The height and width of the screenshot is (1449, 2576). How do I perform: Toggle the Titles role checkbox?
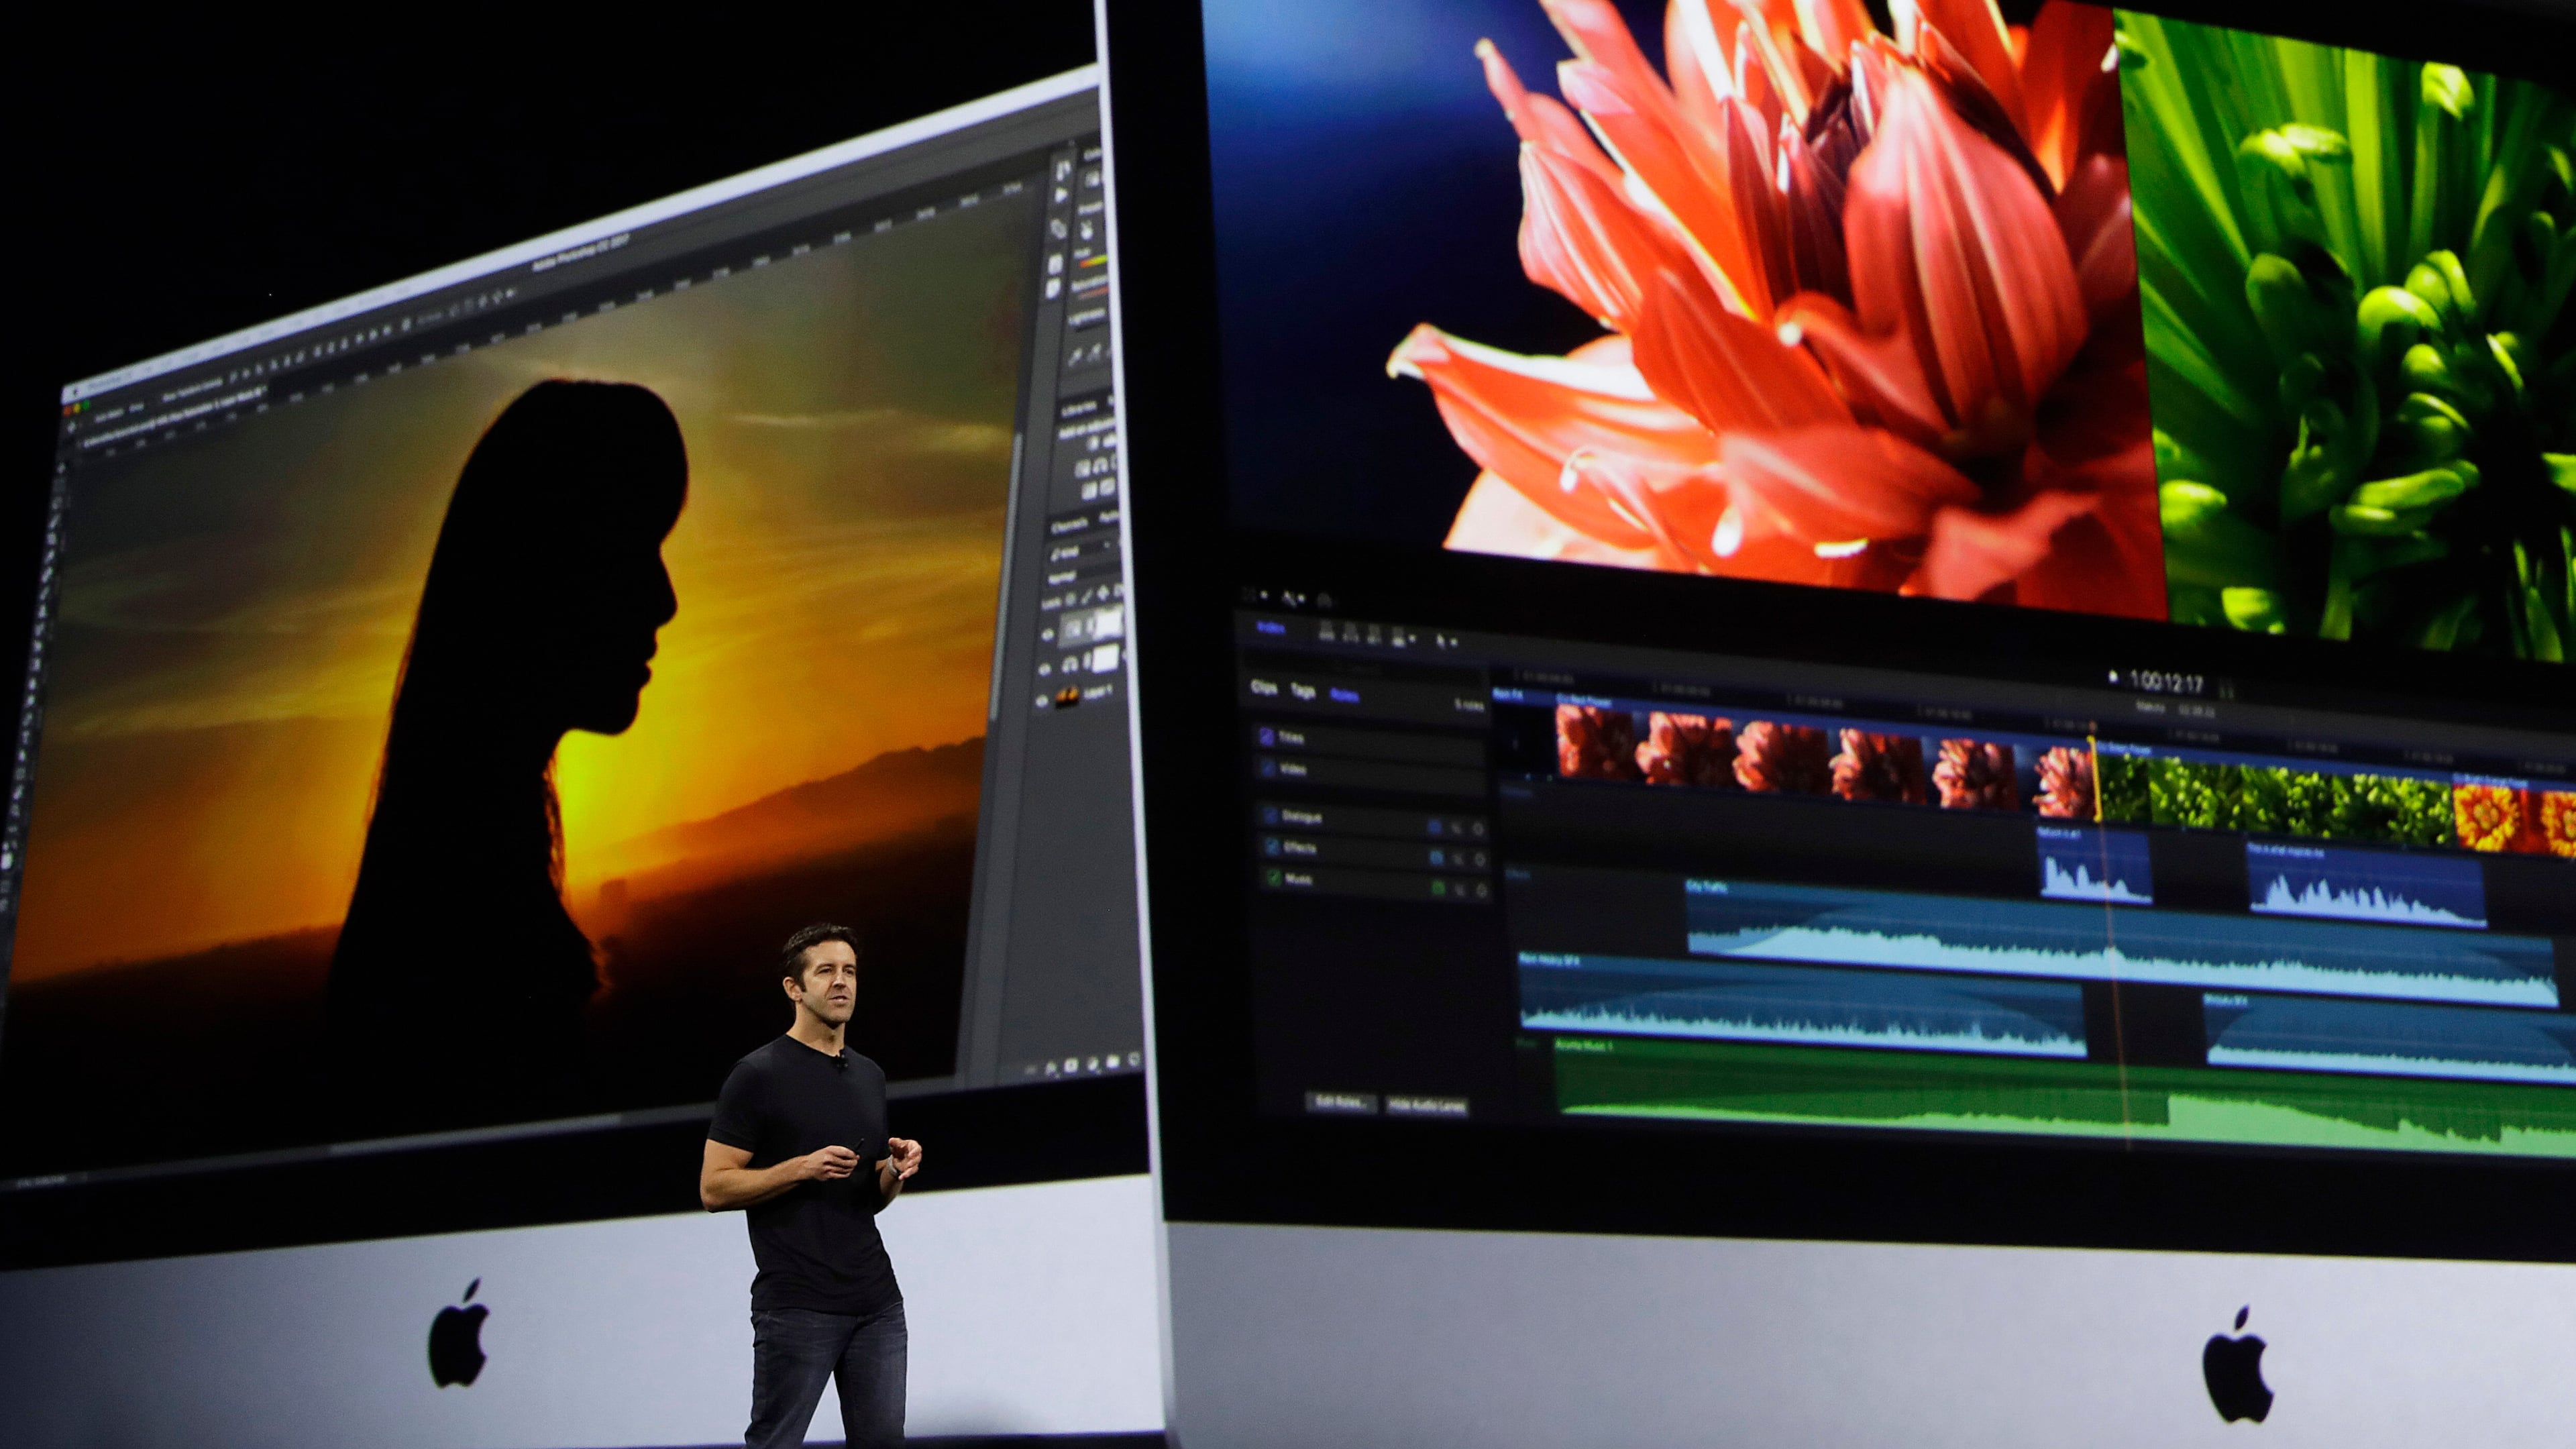[x=1267, y=737]
